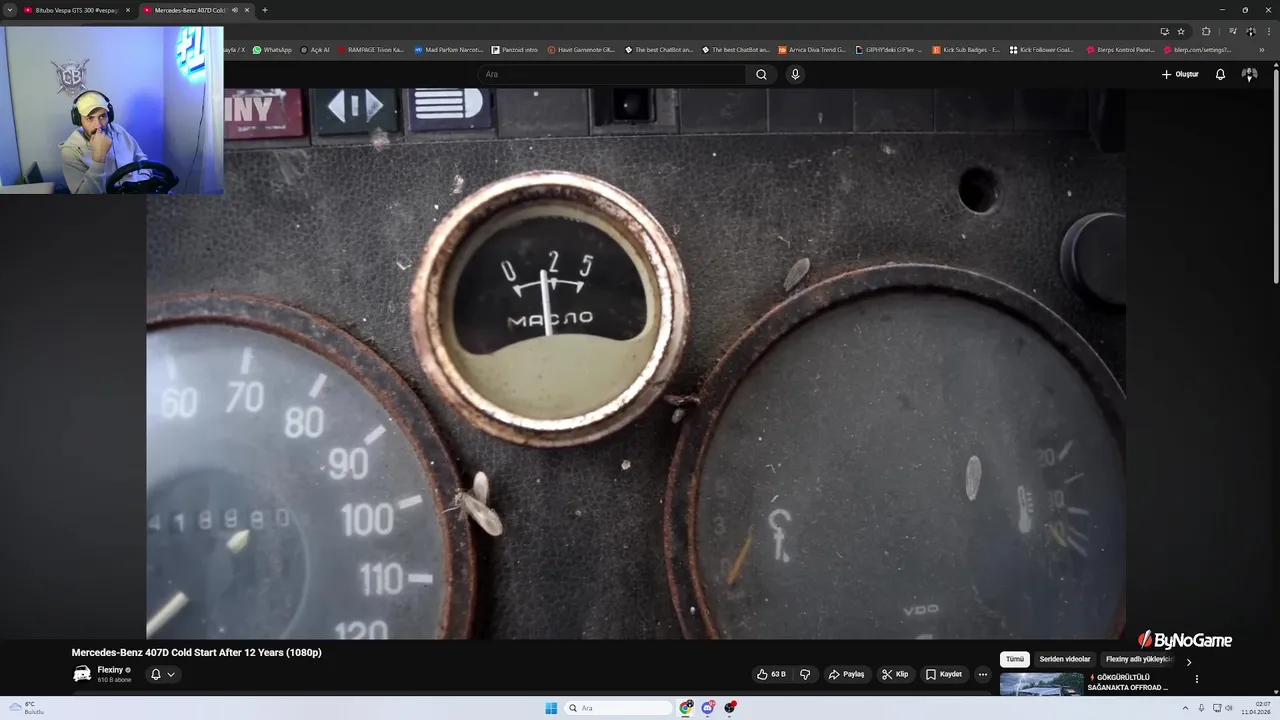Viewport: 1280px width, 720px height.
Task: Open the WhatsApp bookmark
Action: [x=272, y=49]
